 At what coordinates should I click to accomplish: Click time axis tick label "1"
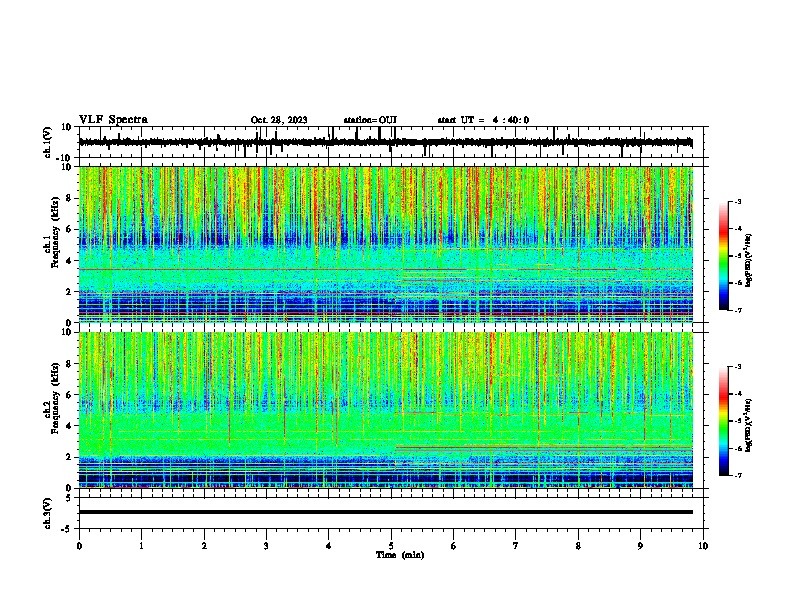click(x=141, y=546)
